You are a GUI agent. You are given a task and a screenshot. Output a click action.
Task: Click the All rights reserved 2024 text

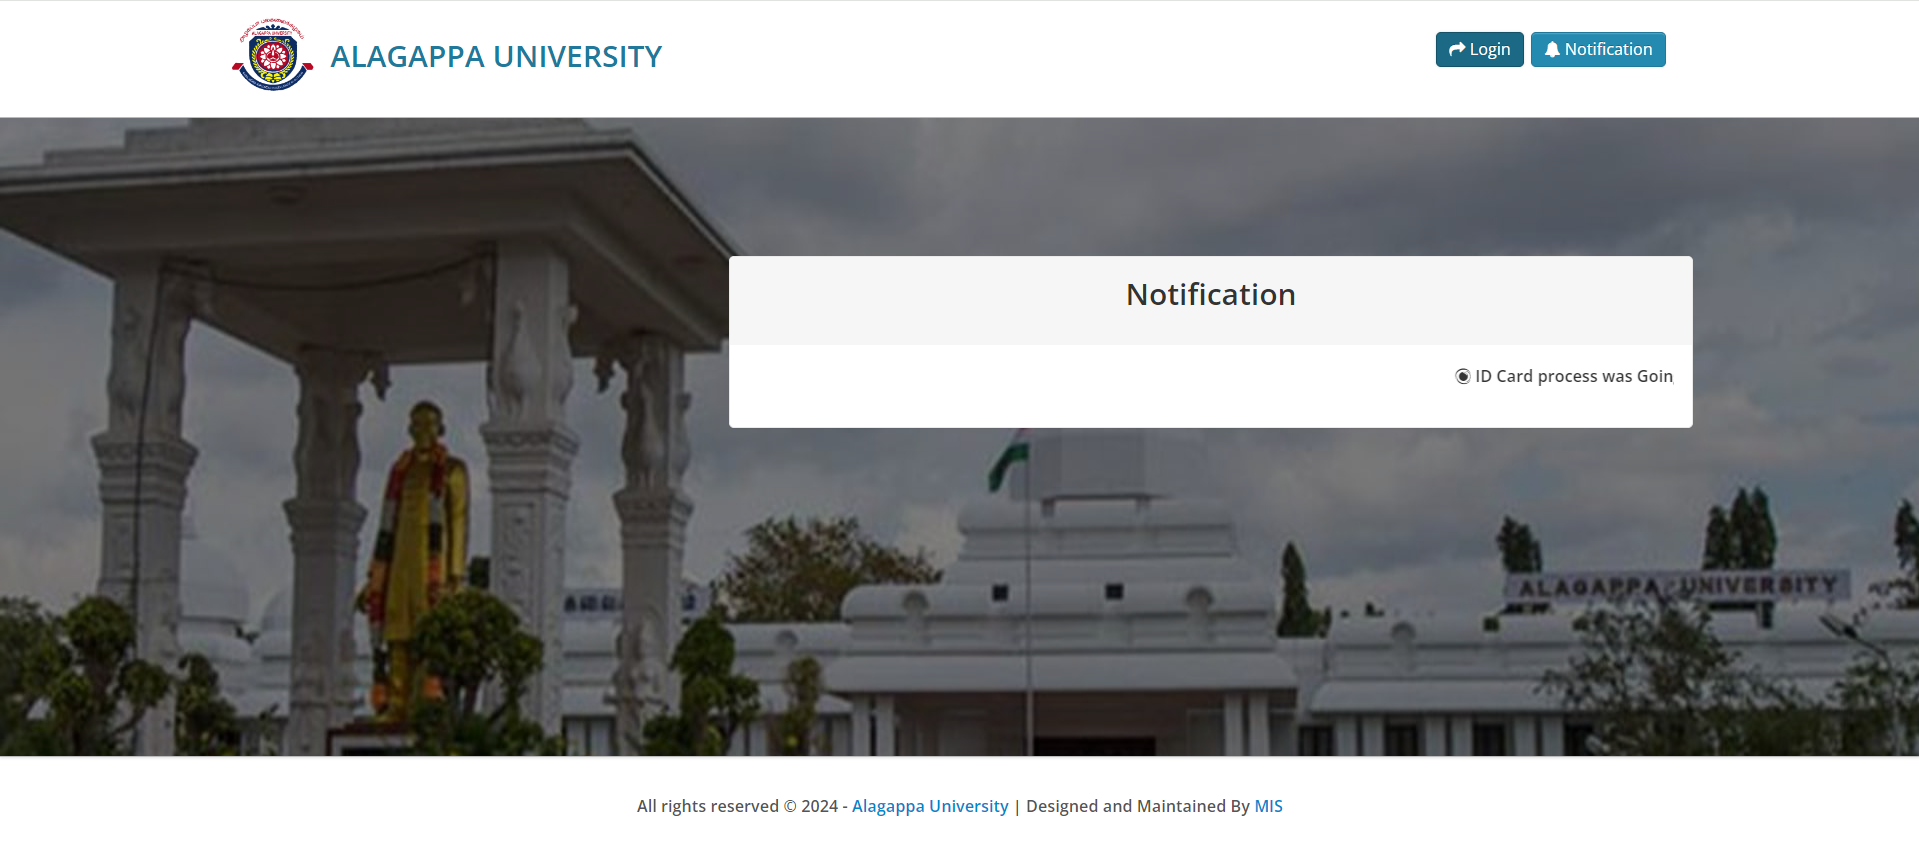(737, 806)
